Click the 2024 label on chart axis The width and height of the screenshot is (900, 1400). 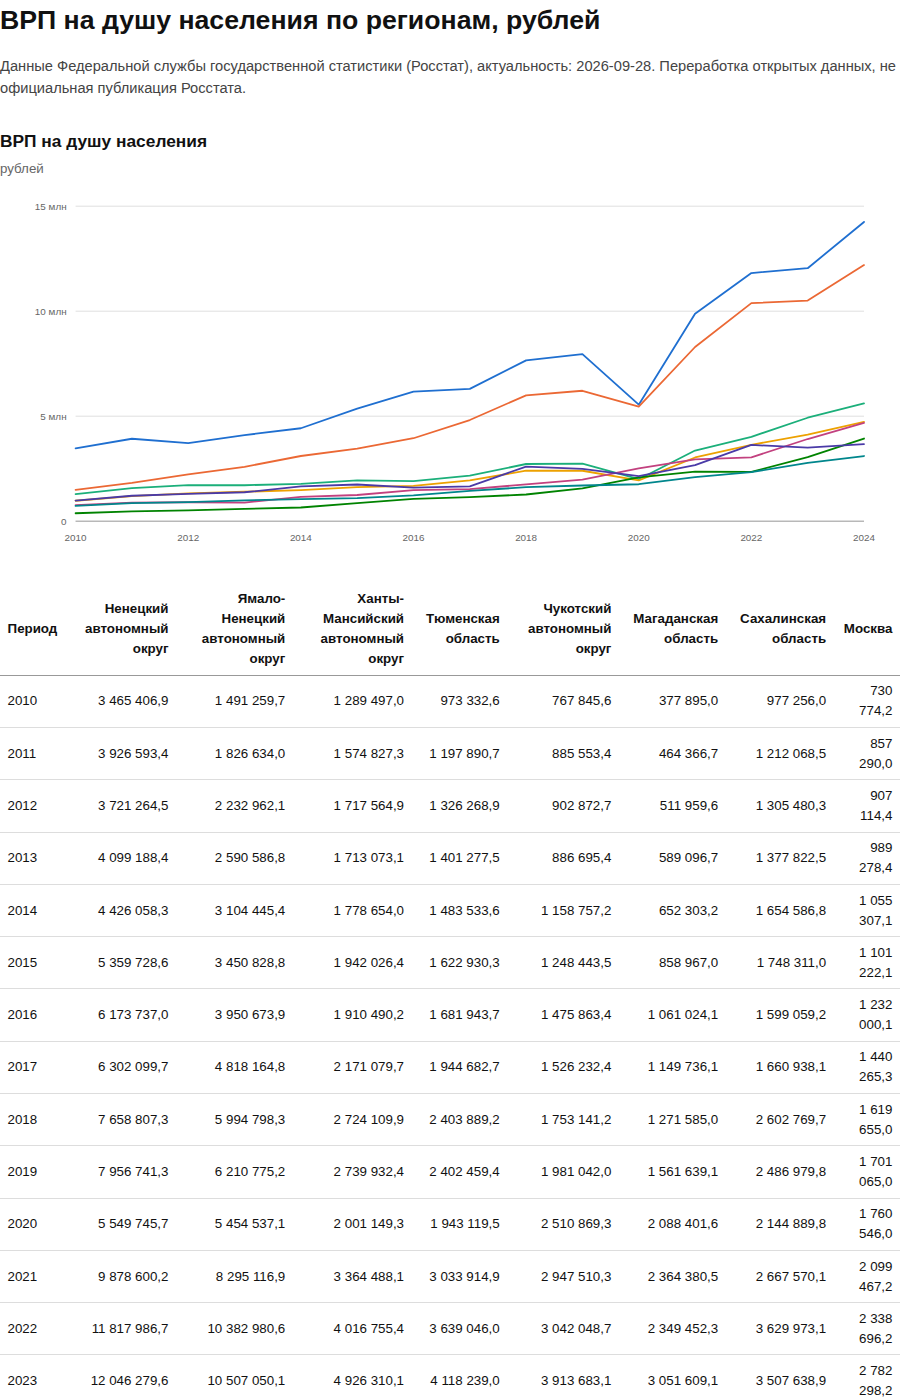(864, 538)
